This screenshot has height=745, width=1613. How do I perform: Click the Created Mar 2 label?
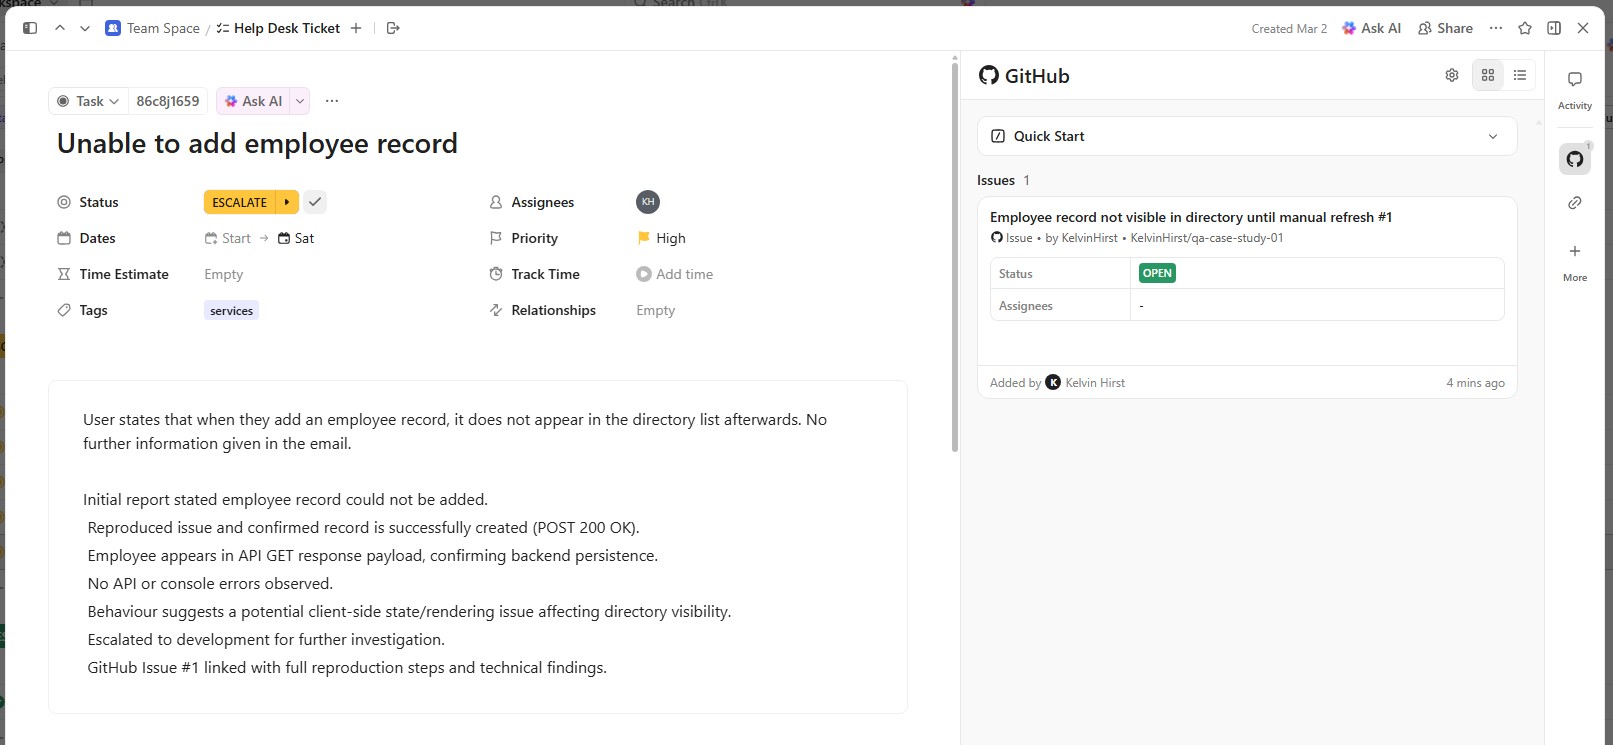pyautogui.click(x=1289, y=29)
